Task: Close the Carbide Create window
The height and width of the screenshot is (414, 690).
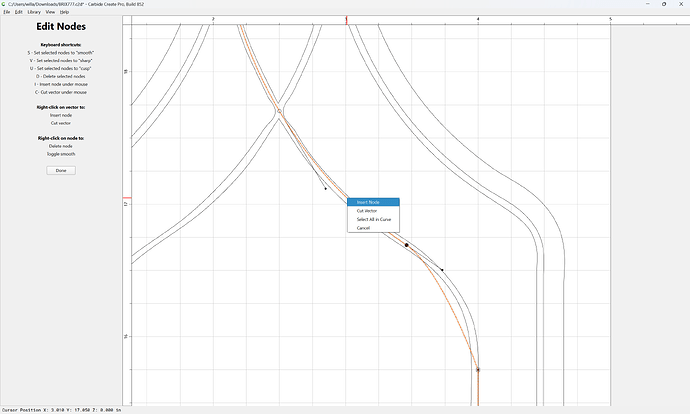Action: 681,4
